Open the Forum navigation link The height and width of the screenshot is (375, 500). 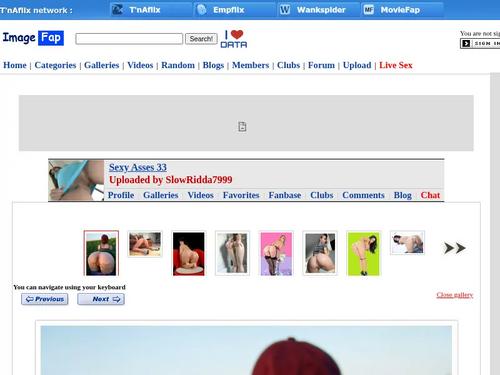click(321, 65)
